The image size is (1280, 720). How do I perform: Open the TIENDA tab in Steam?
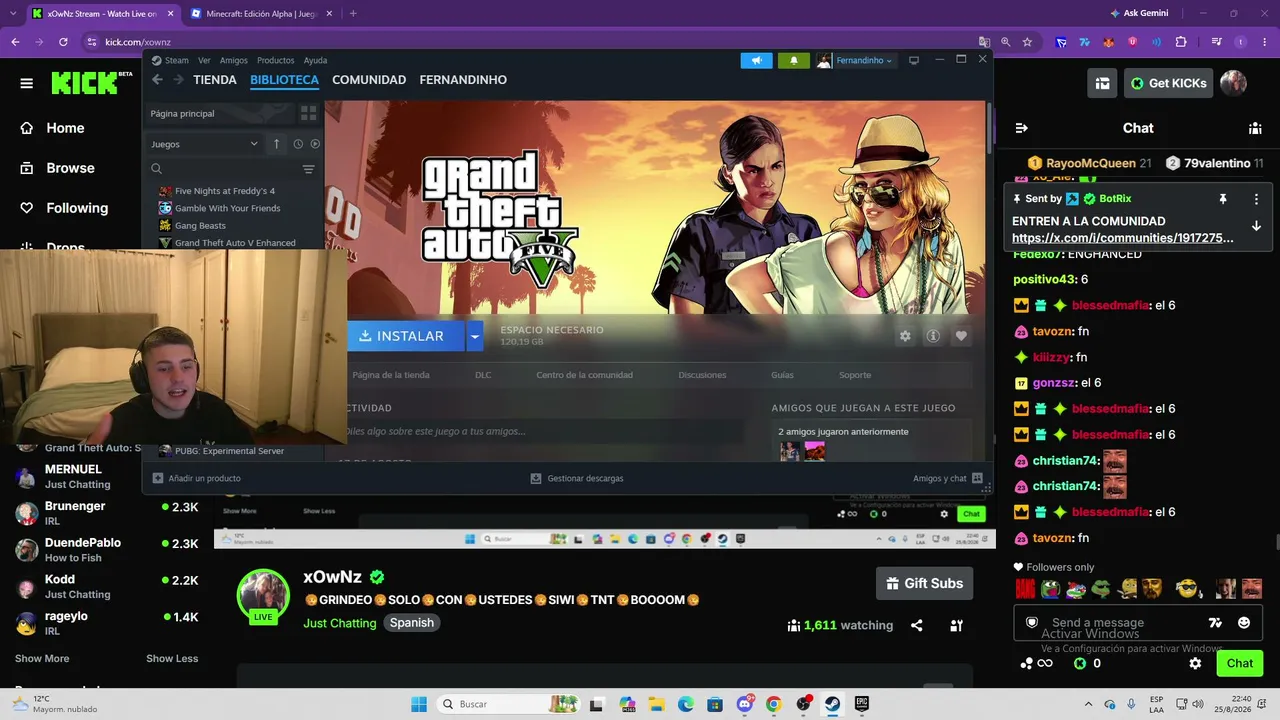(215, 80)
